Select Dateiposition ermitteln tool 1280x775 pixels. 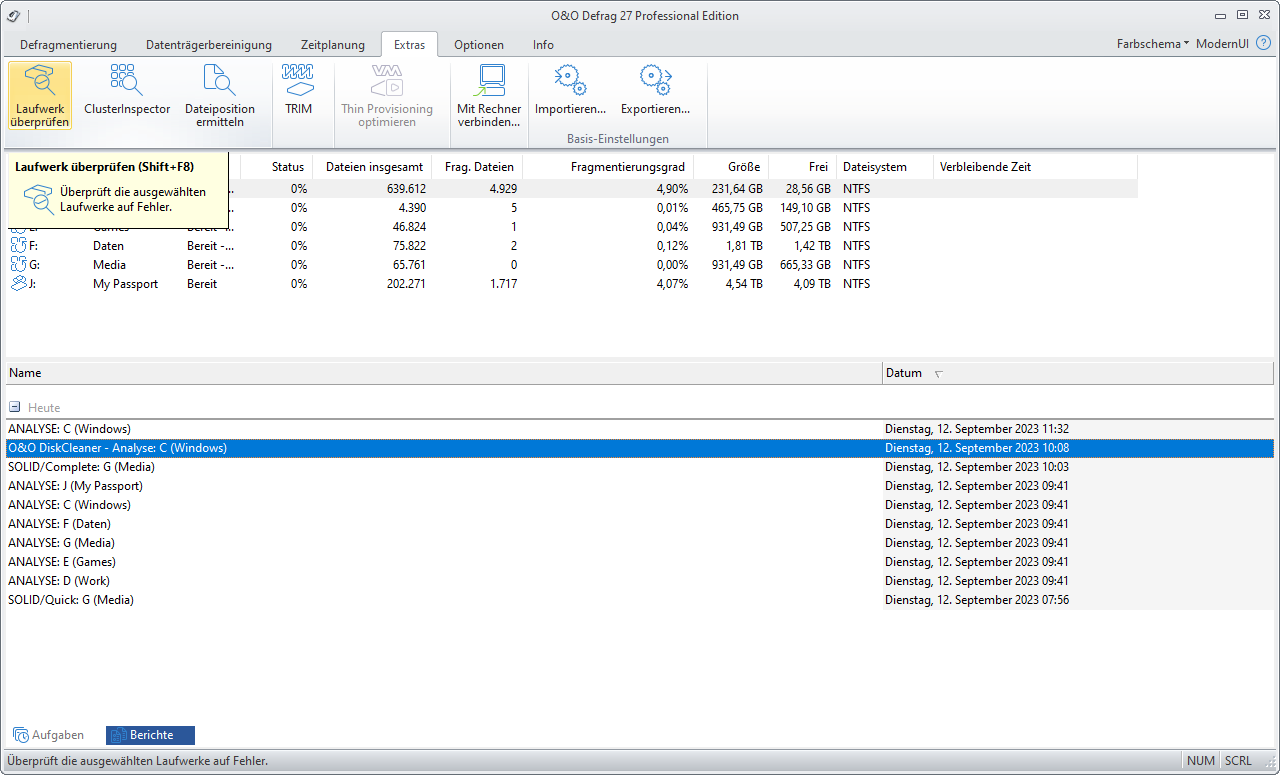[220, 96]
